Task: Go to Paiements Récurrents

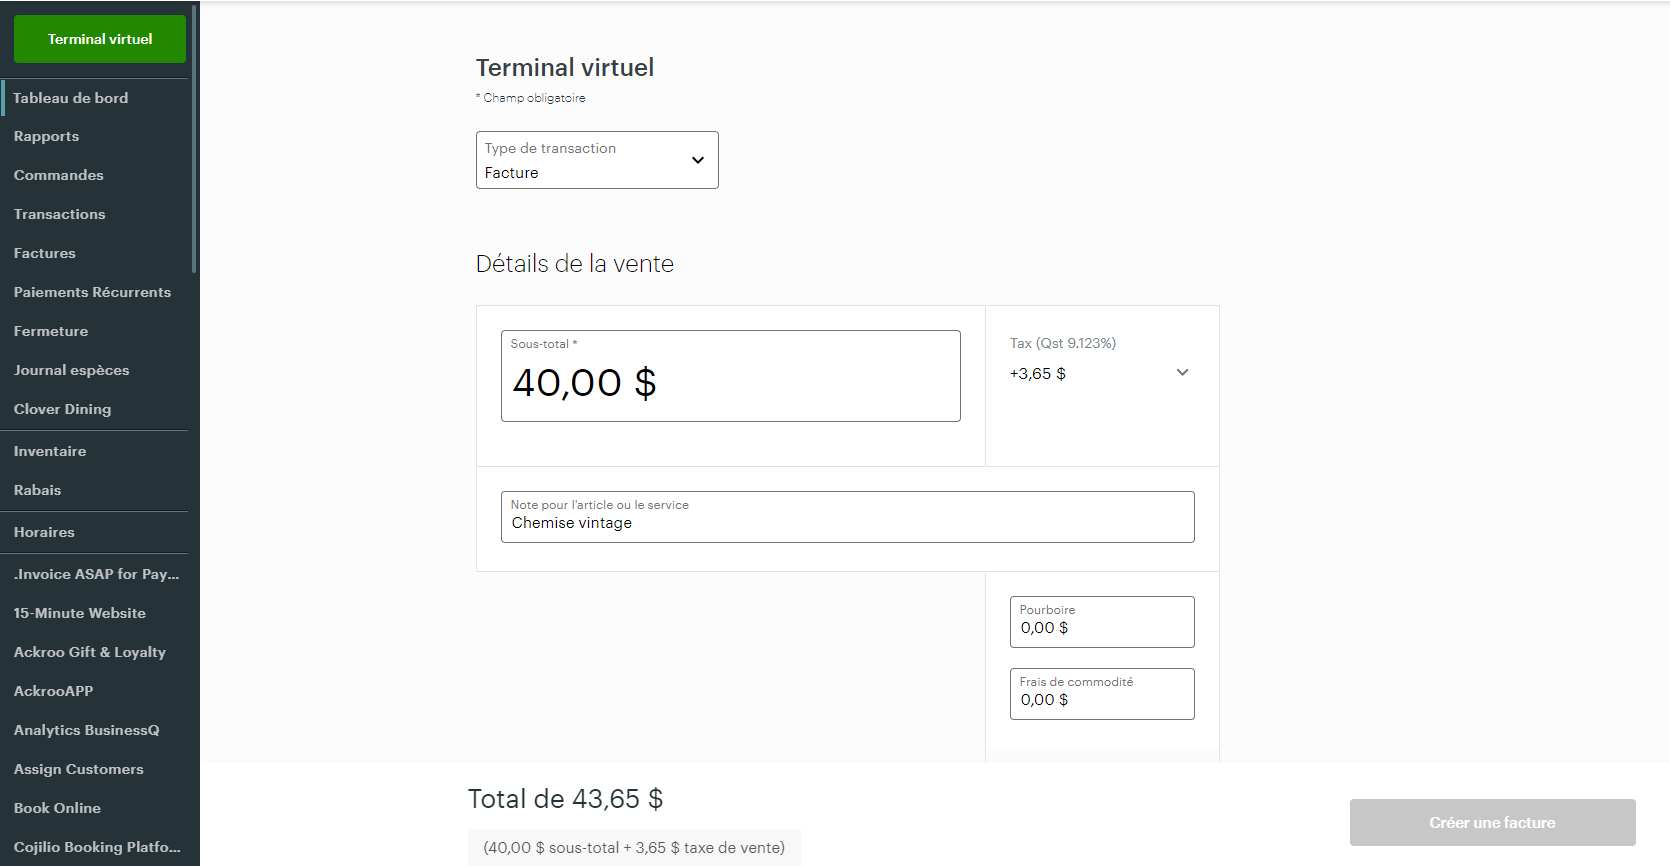Action: click(x=92, y=291)
